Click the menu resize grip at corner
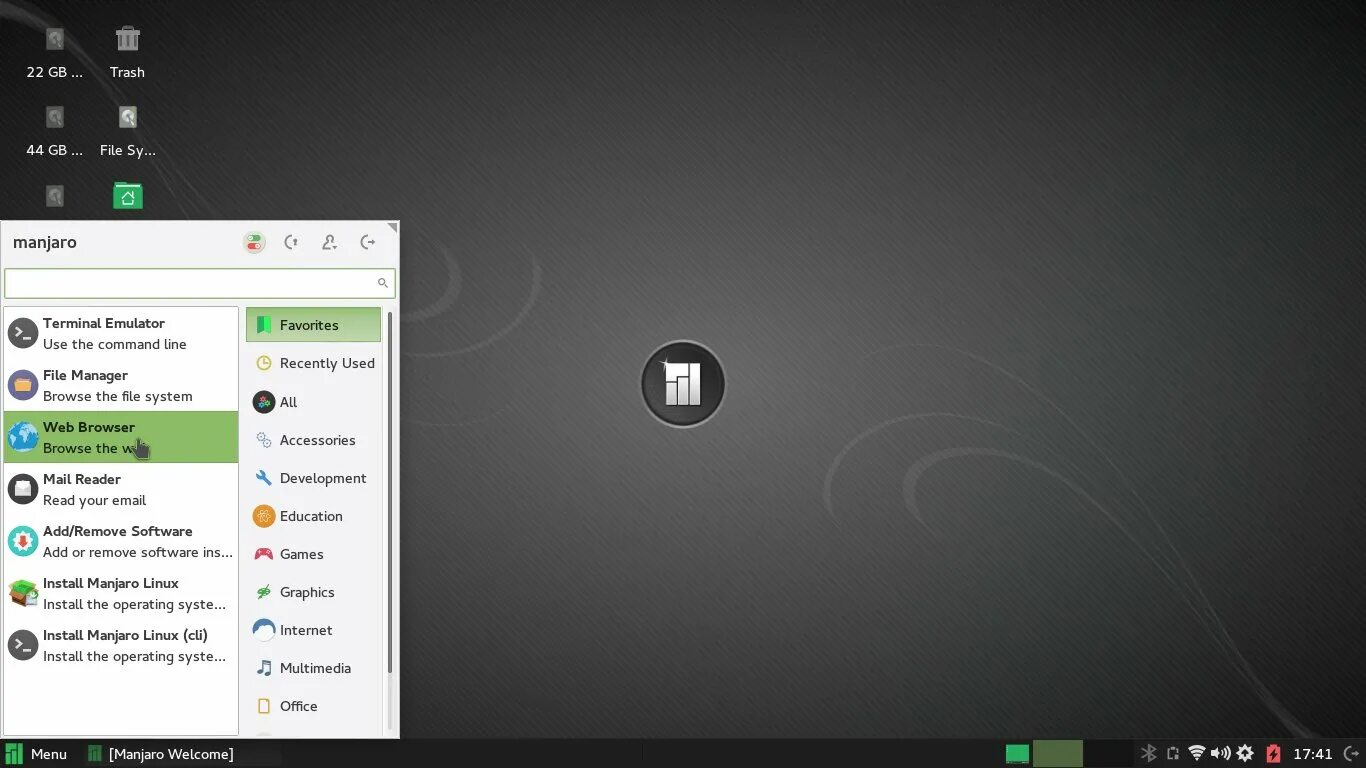 pos(394,227)
